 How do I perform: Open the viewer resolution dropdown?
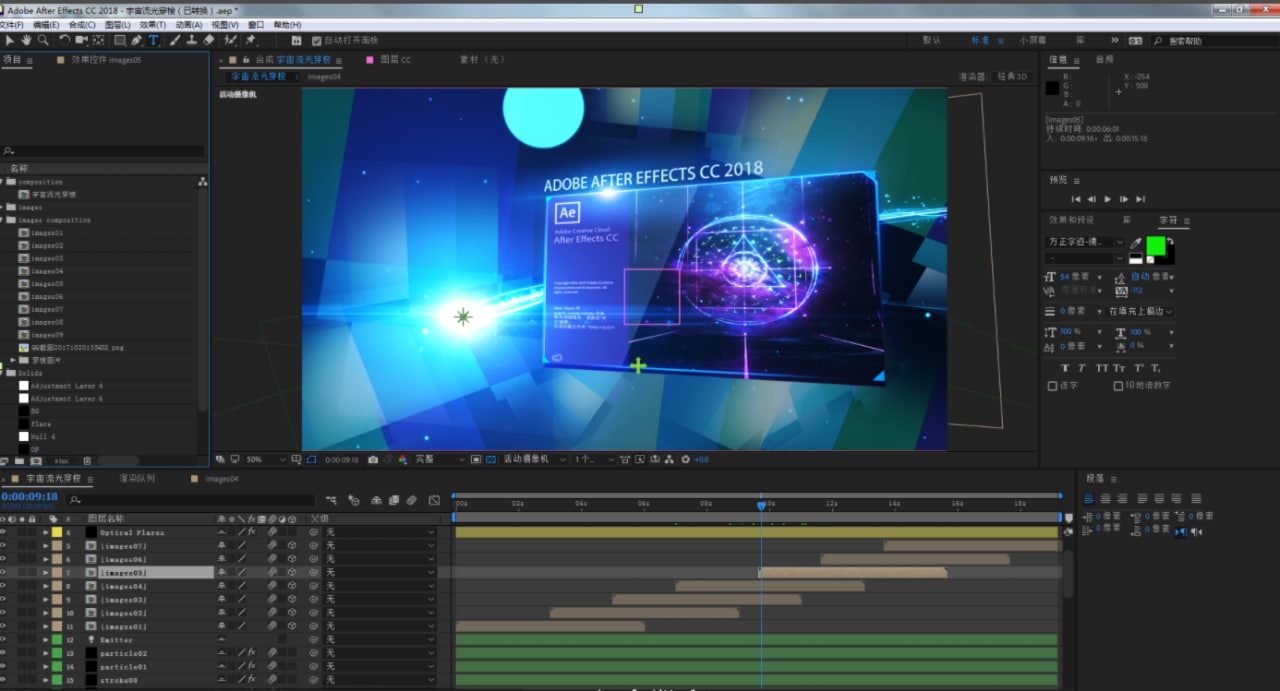(440, 459)
